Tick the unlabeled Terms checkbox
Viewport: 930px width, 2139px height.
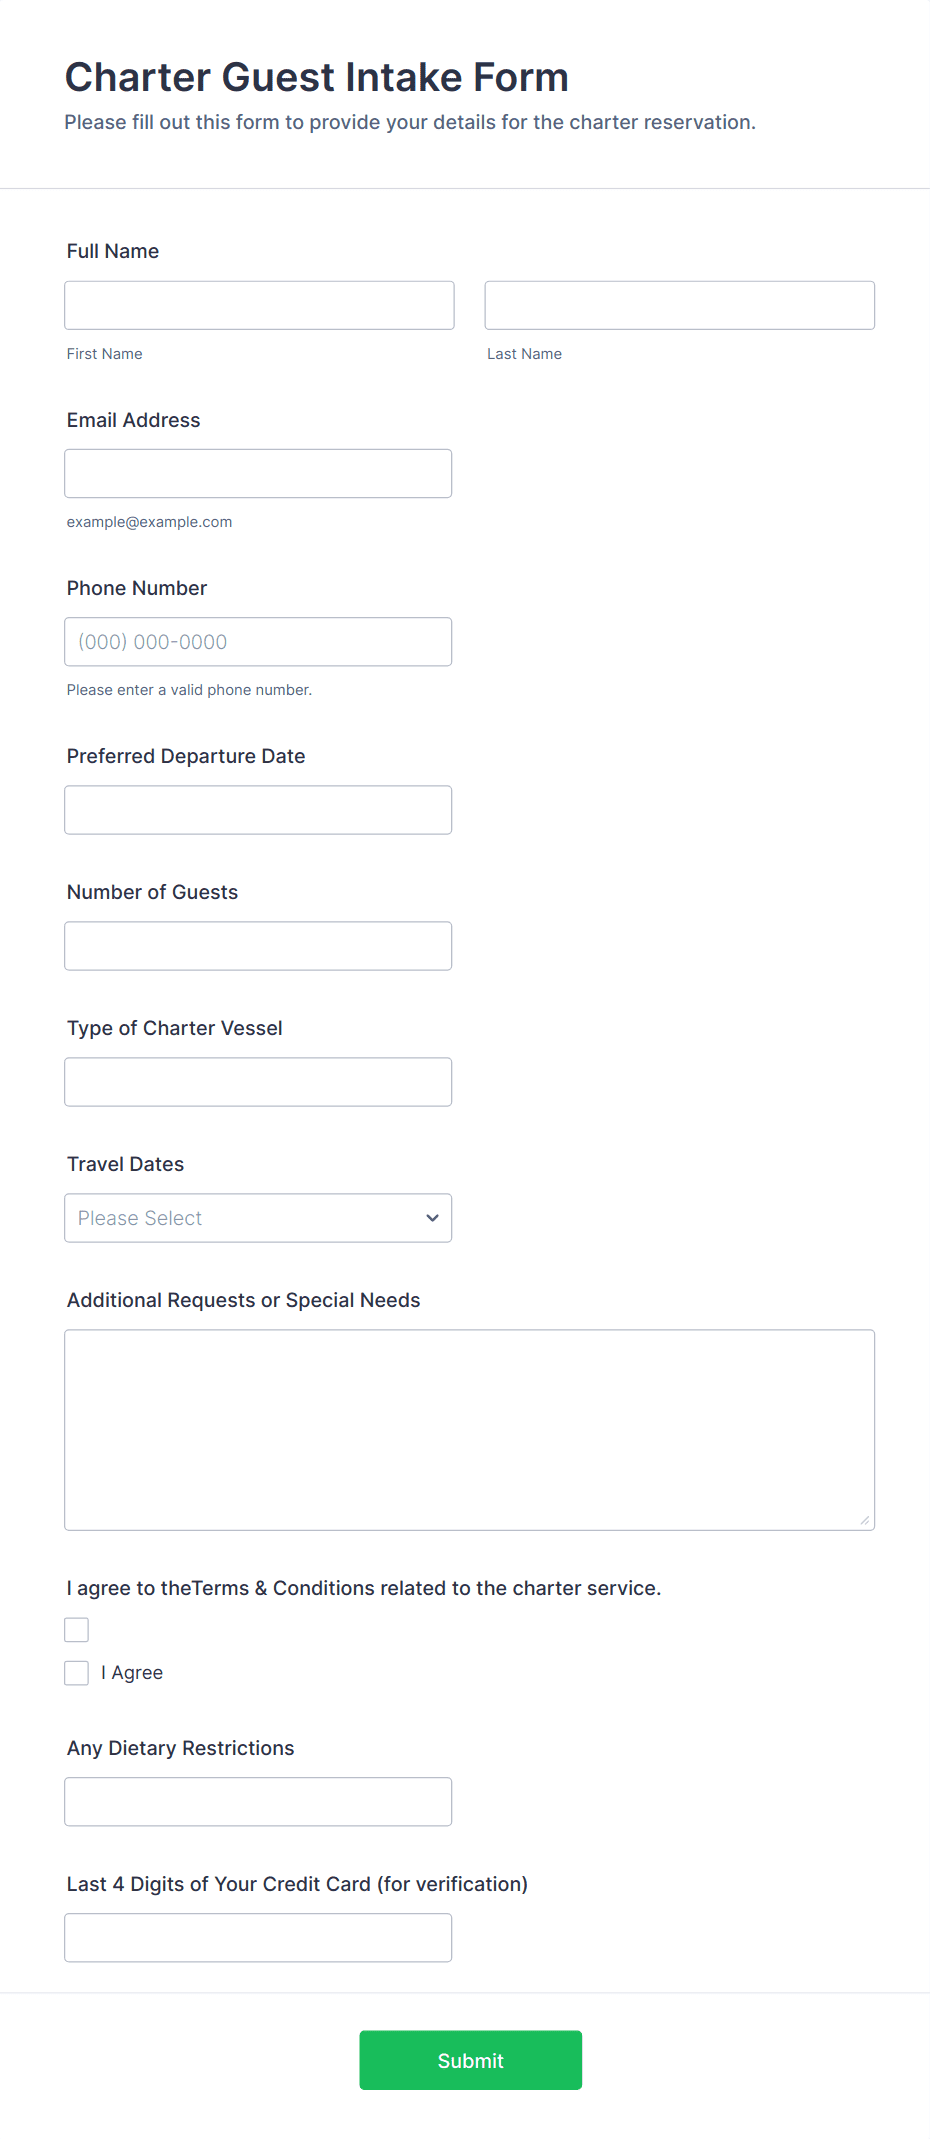(x=77, y=1630)
